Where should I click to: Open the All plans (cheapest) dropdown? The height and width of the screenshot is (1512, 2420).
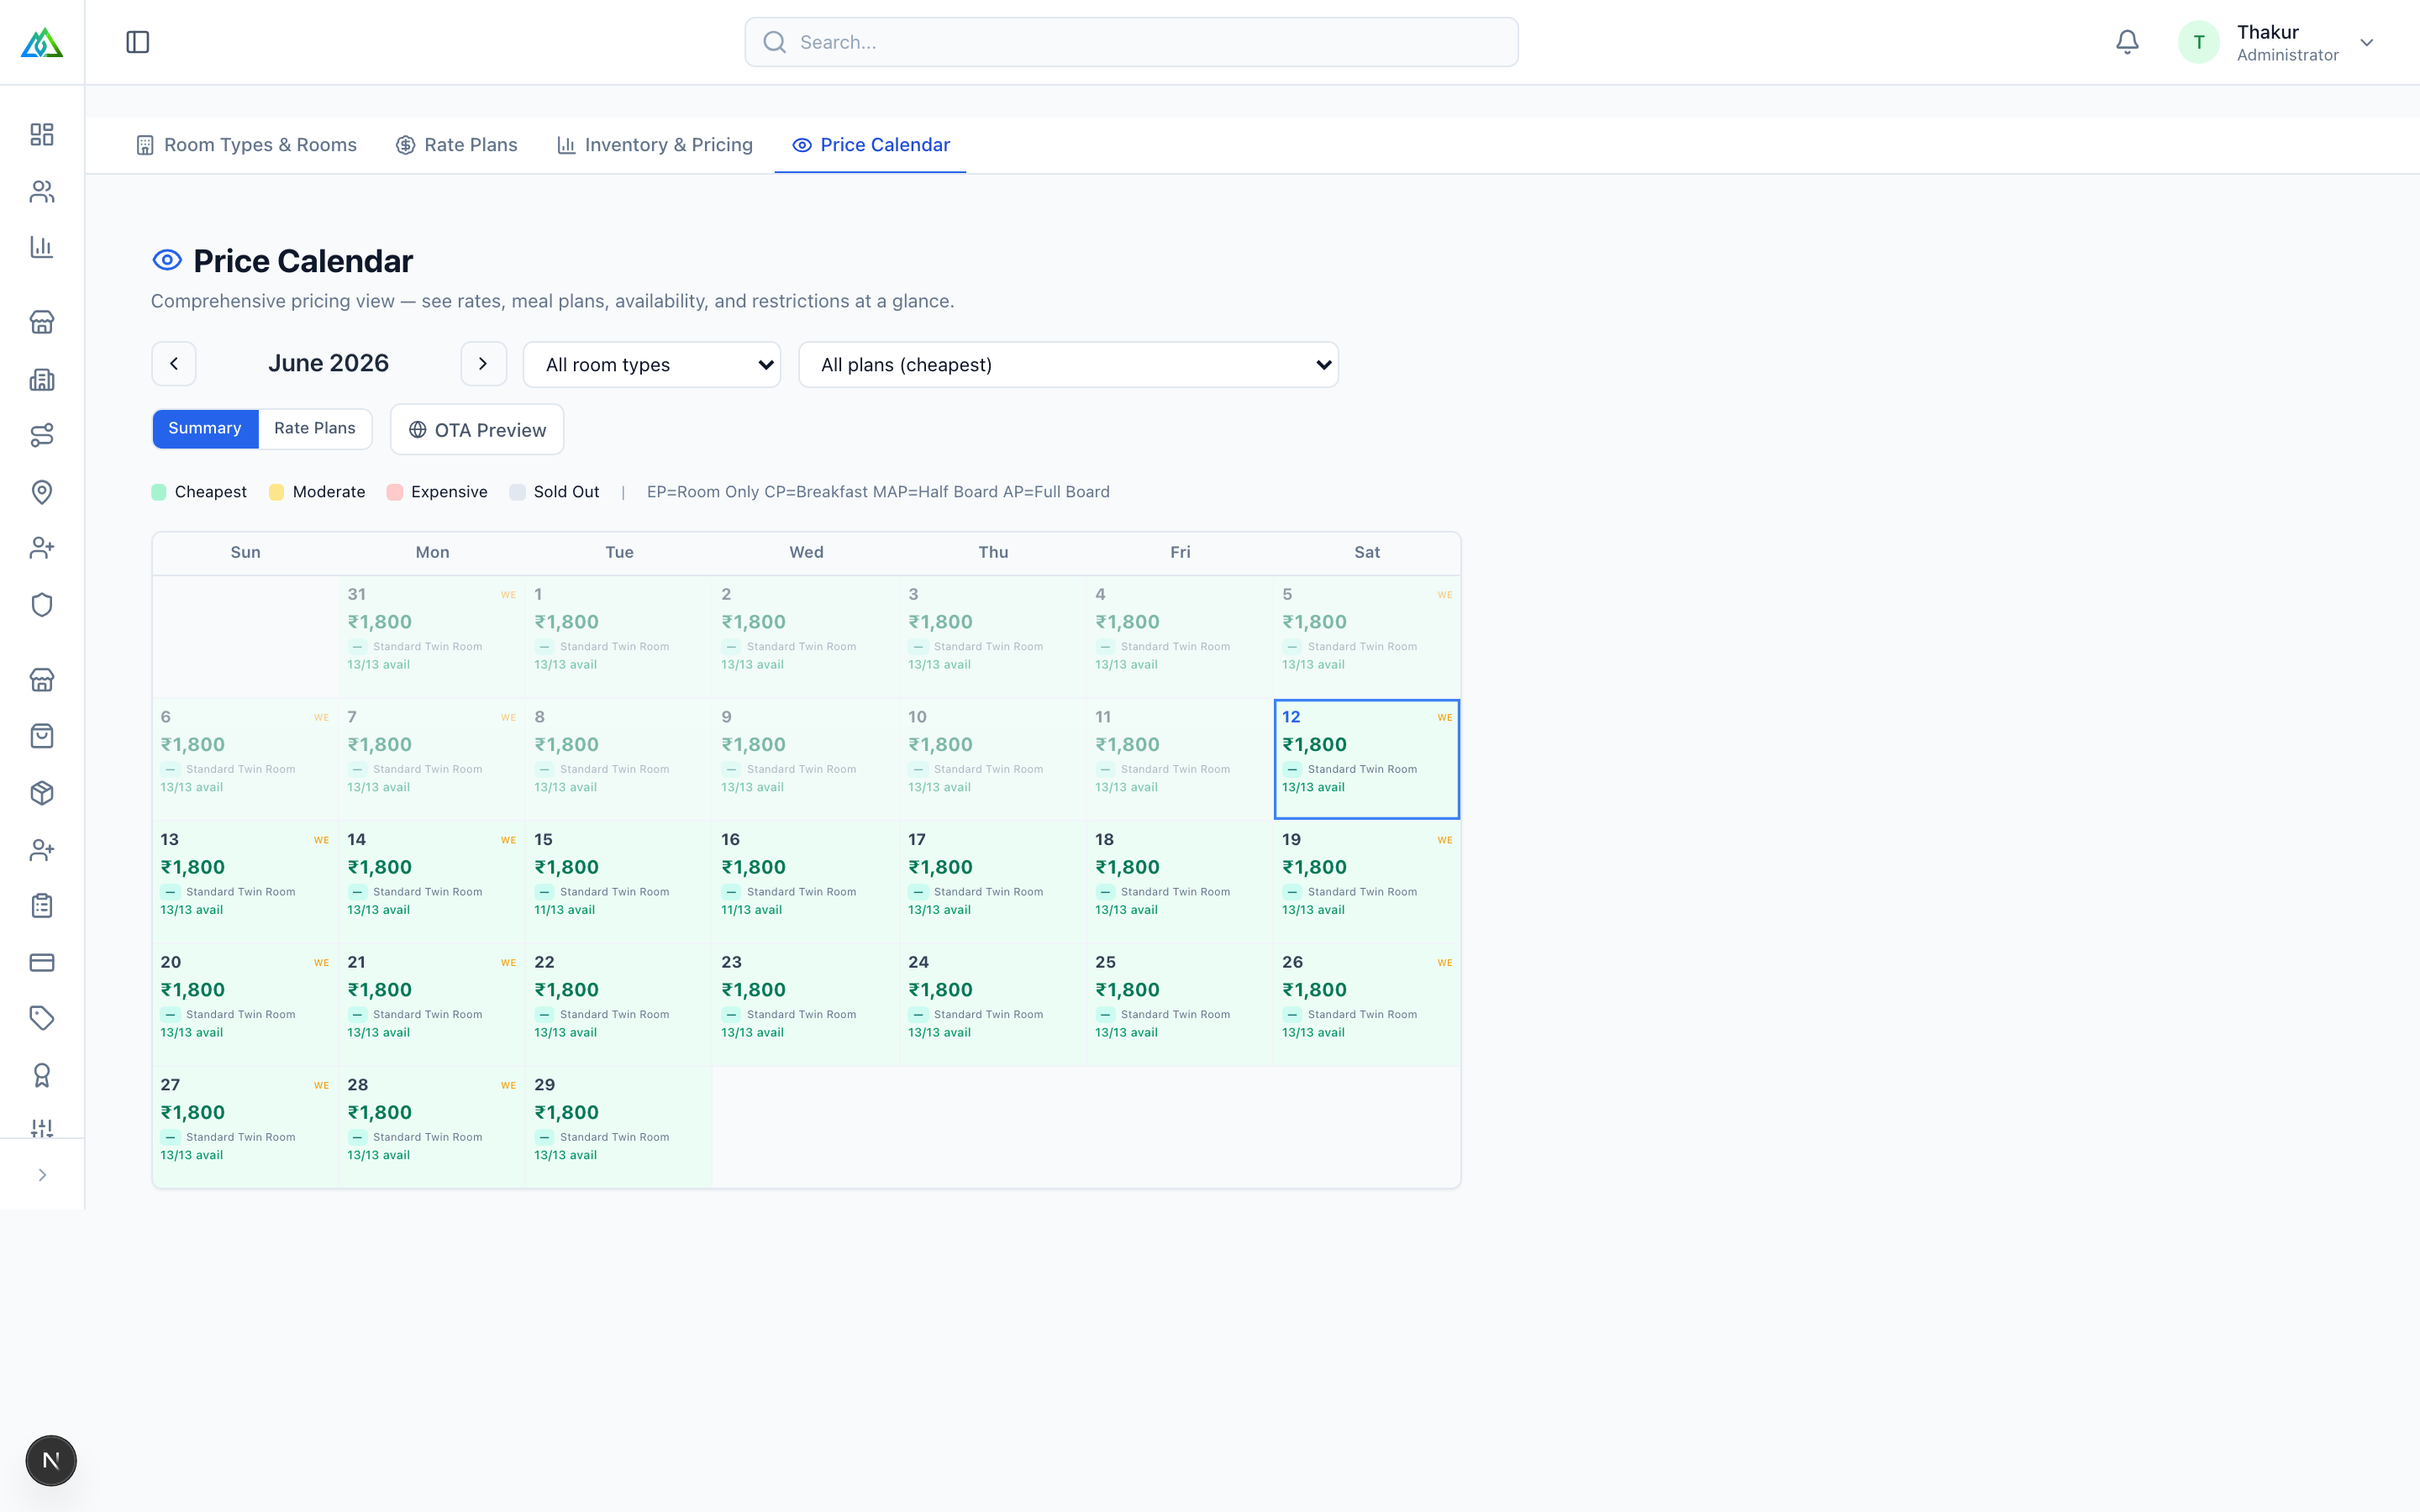coord(1068,365)
